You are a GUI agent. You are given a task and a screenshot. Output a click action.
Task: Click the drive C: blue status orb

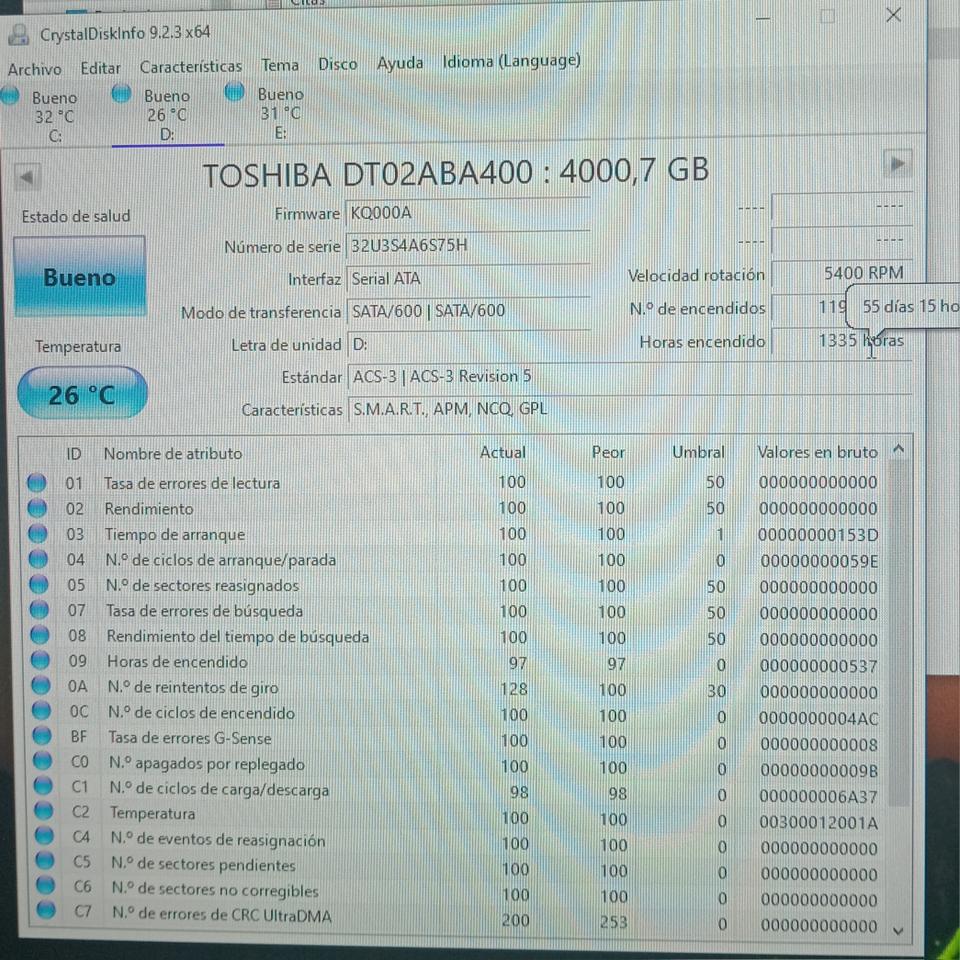point(9,95)
